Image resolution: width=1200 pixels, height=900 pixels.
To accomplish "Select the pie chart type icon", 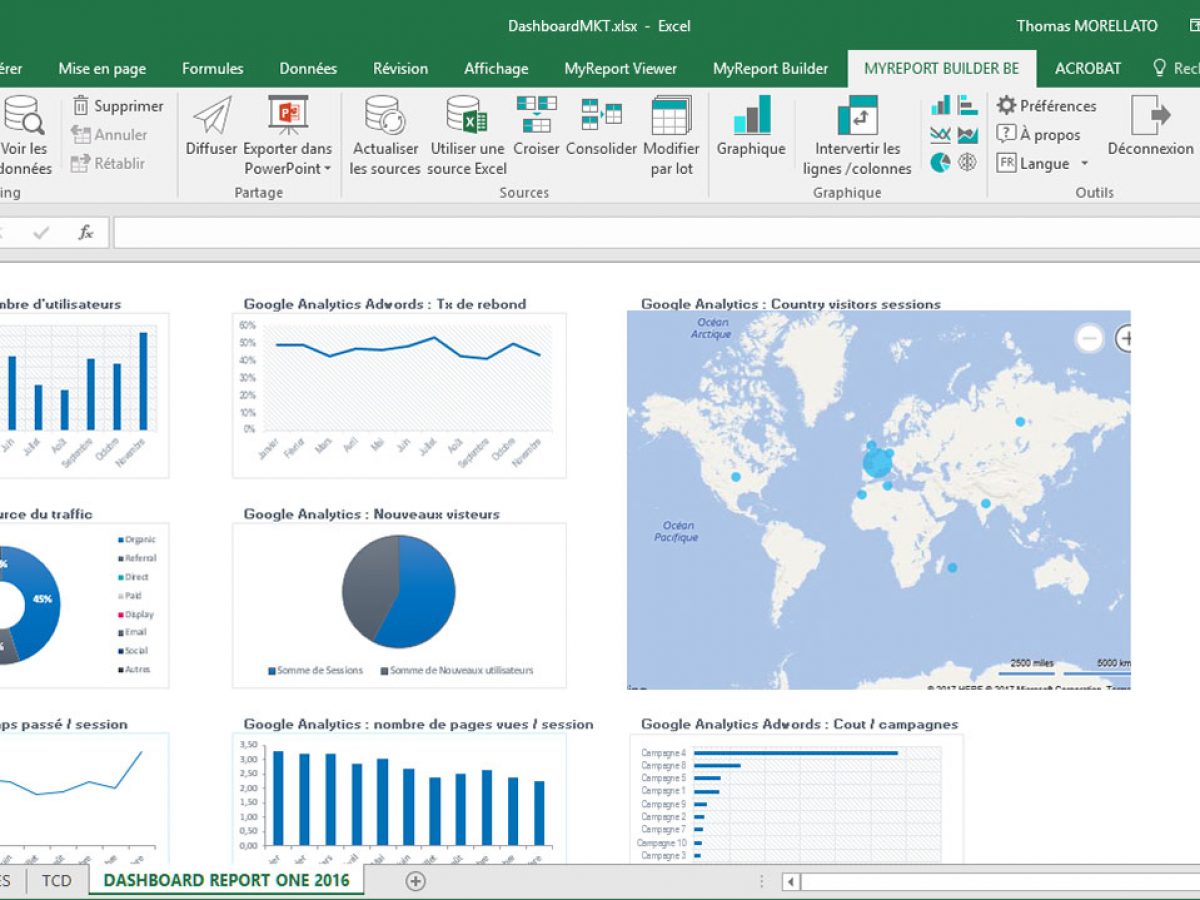I will pos(941,162).
